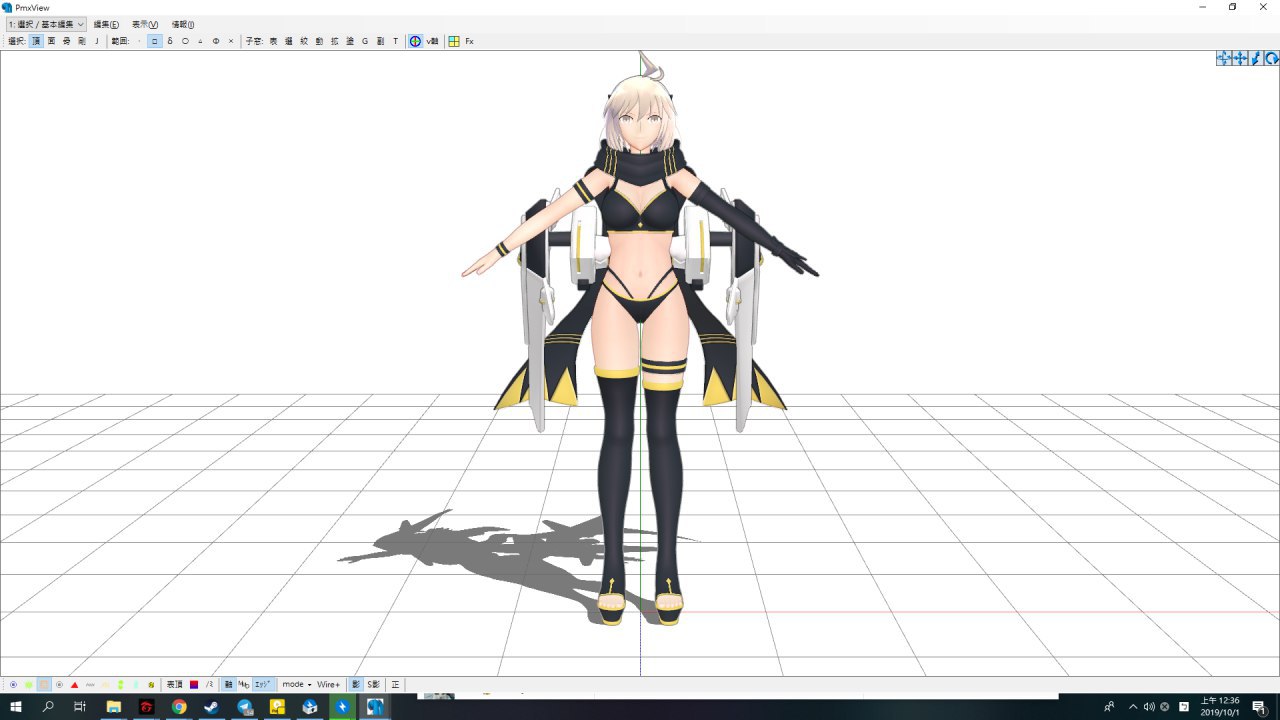
Task: Click the diagonal arrow zoom view icon
Action: [1256, 59]
